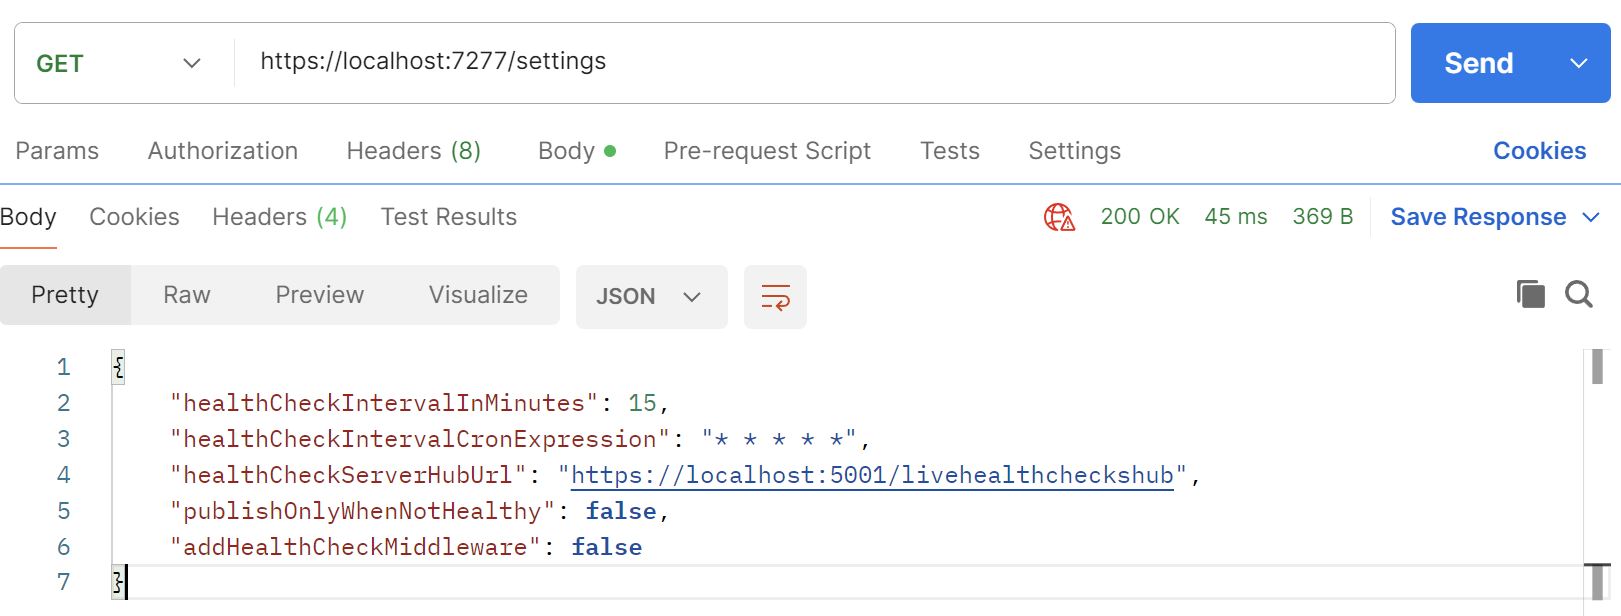Open the Authorization tab
The height and width of the screenshot is (616, 1621).
click(223, 151)
